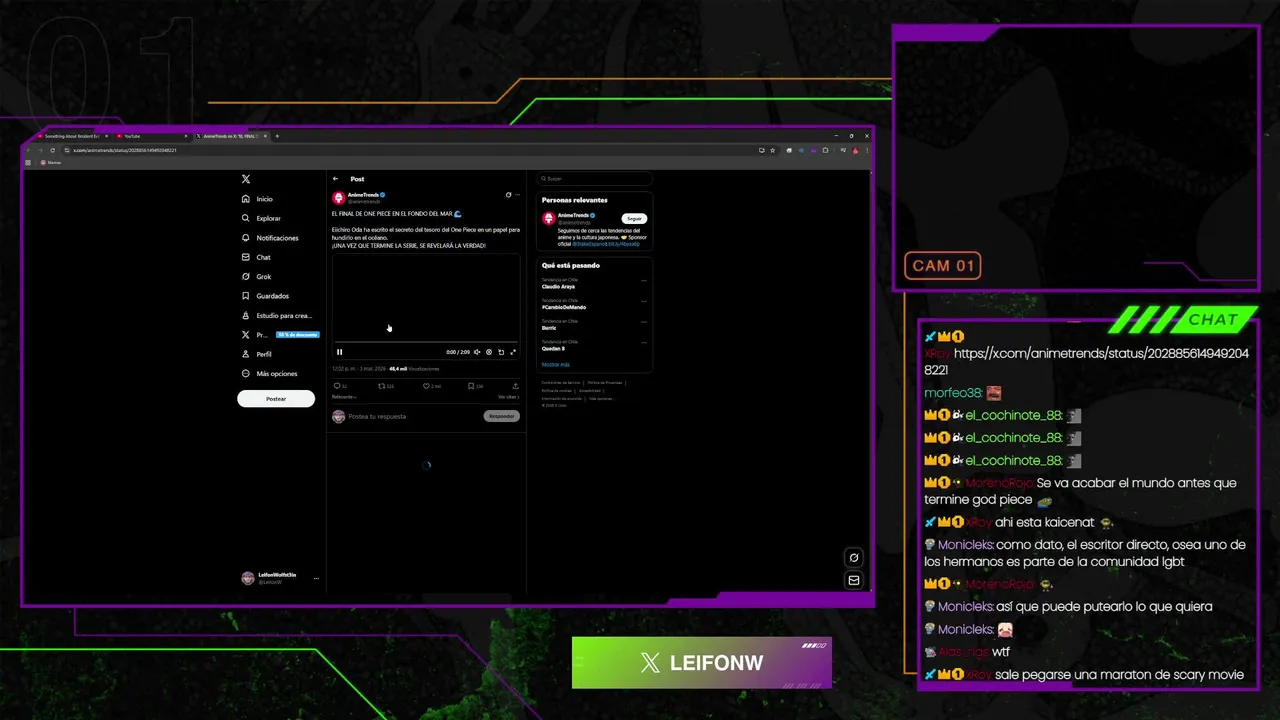This screenshot has width=1280, height=720.
Task: Open the browser extensions puzzle icon
Action: click(x=825, y=150)
